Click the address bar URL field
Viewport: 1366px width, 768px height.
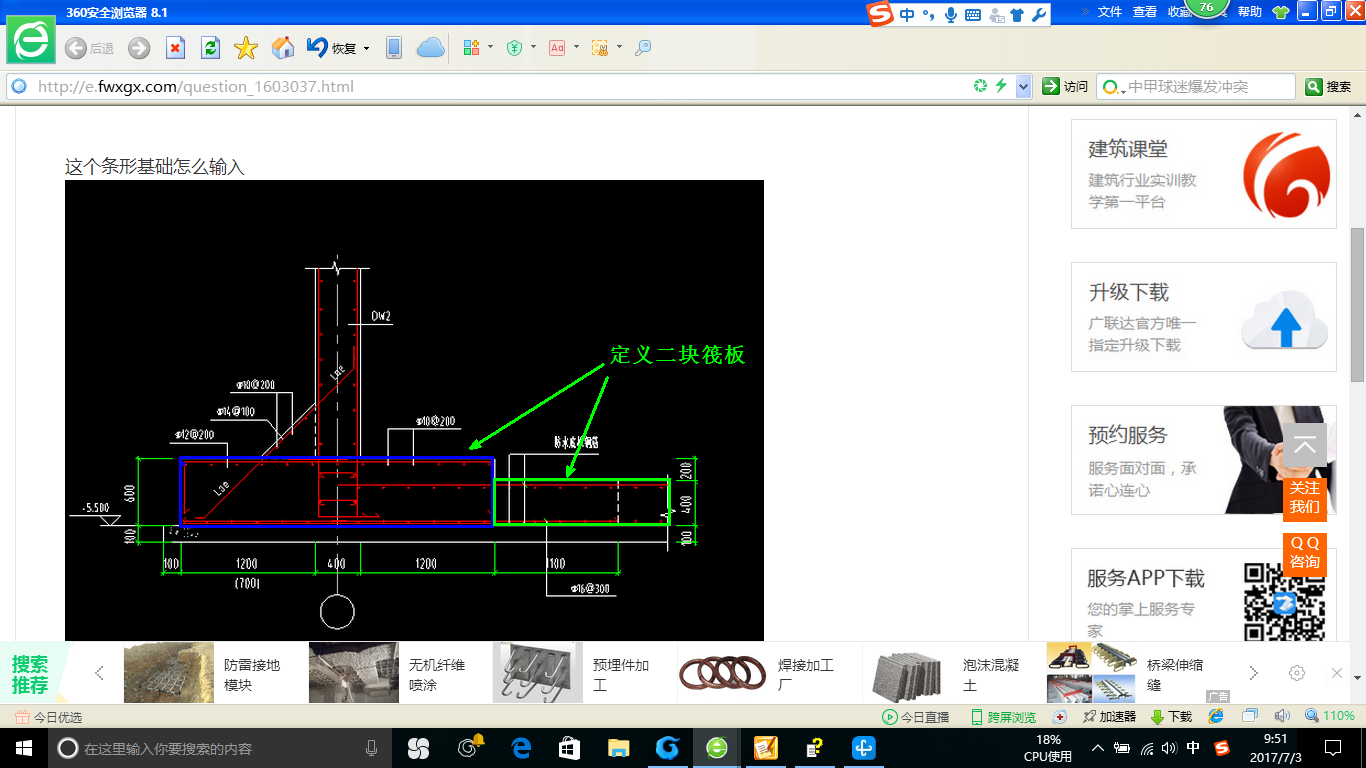pos(500,87)
